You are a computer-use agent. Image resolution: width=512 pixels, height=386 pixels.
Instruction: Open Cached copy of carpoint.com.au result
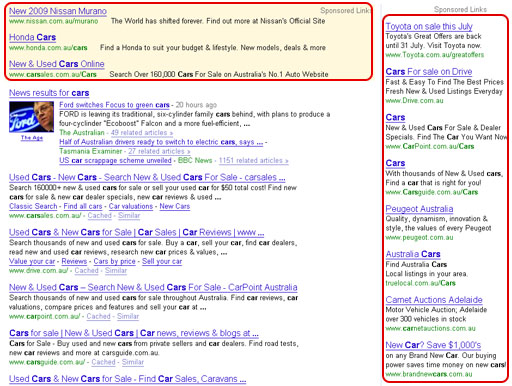98,316
